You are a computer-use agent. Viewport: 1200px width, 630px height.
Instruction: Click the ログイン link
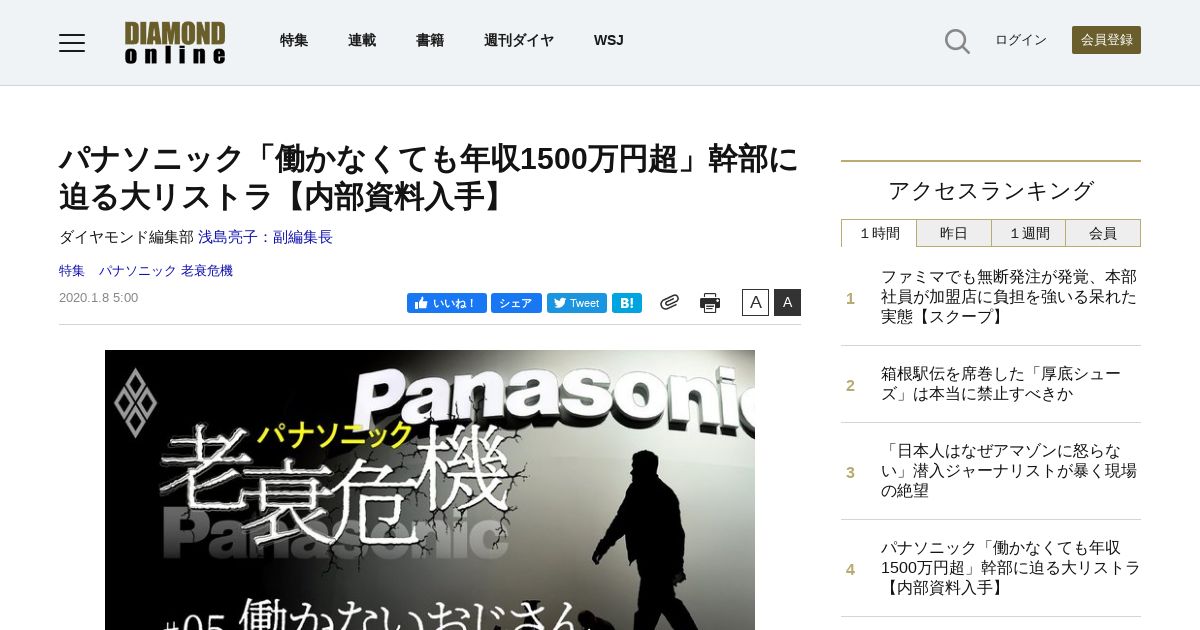1021,40
